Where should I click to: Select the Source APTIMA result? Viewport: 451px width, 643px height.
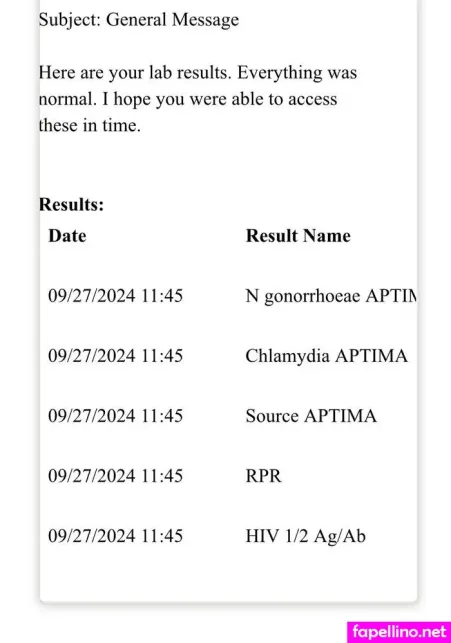(x=311, y=416)
